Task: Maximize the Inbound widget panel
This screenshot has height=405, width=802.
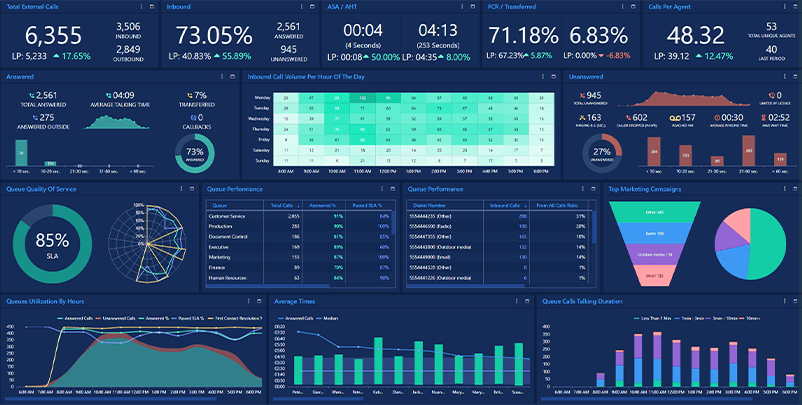Action: [x=311, y=6]
